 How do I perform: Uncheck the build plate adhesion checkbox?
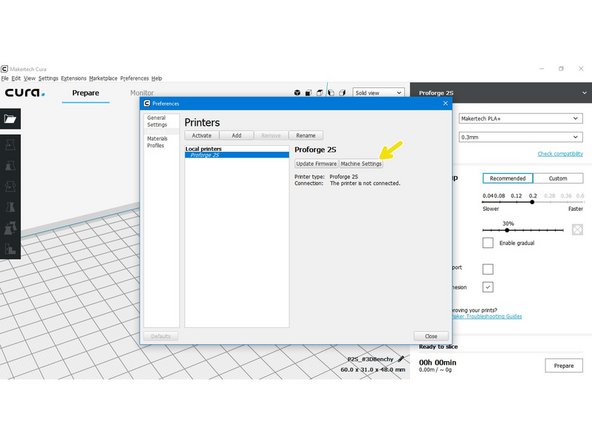488,287
